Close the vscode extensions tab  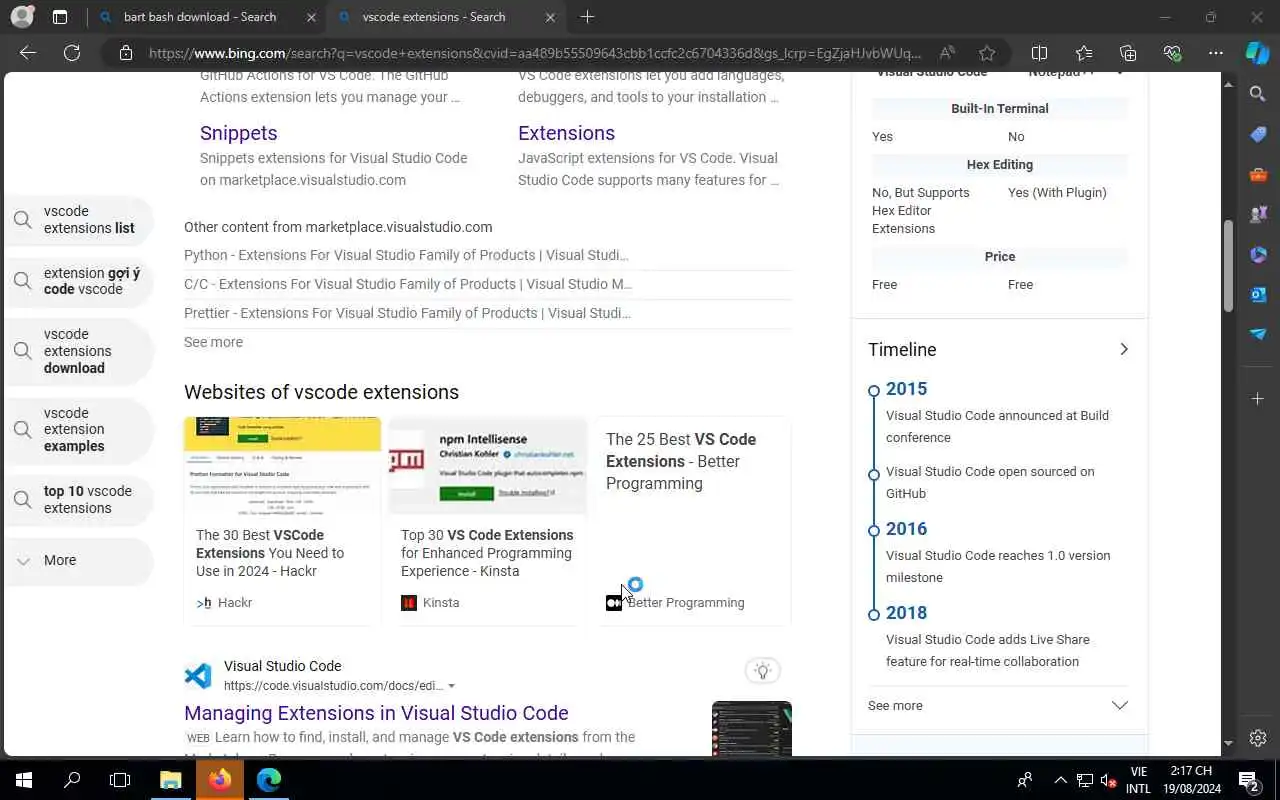point(550,17)
